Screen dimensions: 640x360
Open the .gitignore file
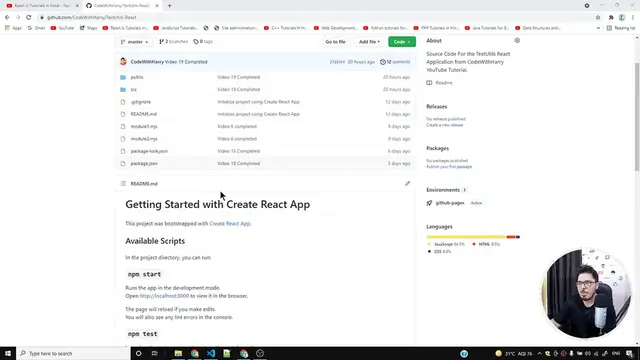pos(141,102)
